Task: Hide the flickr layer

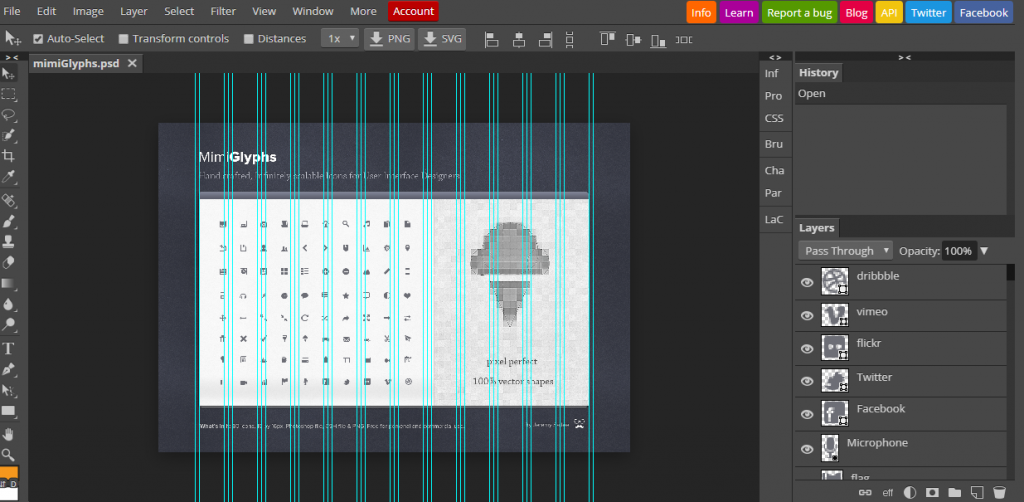Action: pos(807,349)
